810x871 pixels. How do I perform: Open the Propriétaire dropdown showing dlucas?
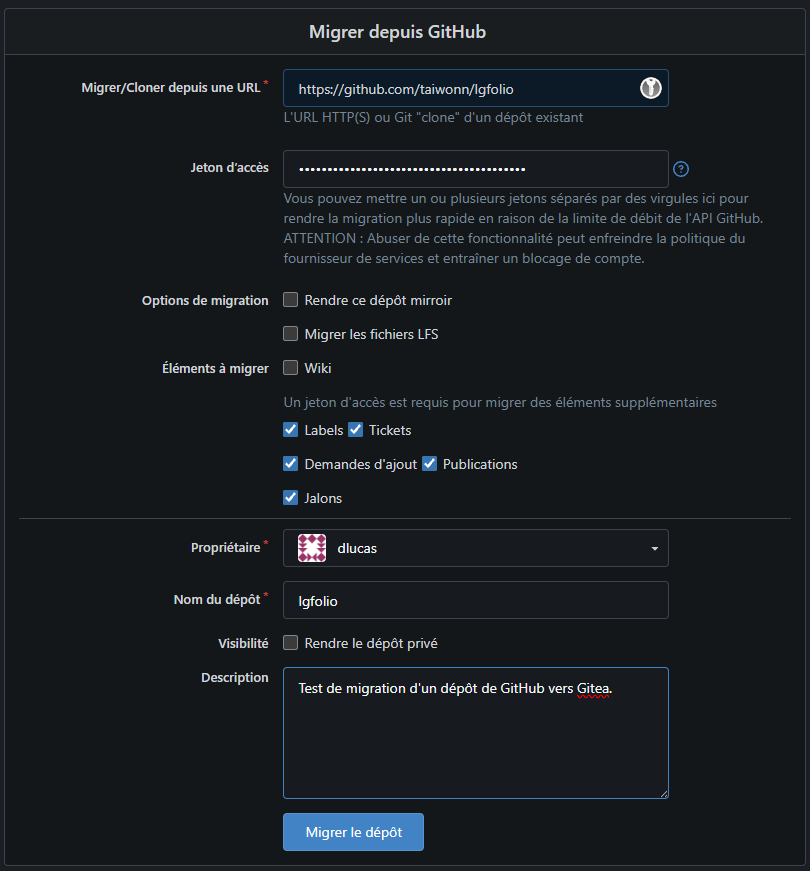[x=476, y=548]
